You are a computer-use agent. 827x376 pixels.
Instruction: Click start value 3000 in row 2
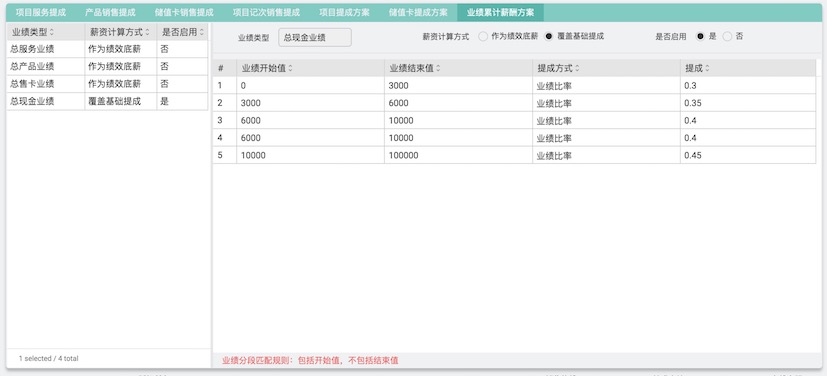point(310,103)
